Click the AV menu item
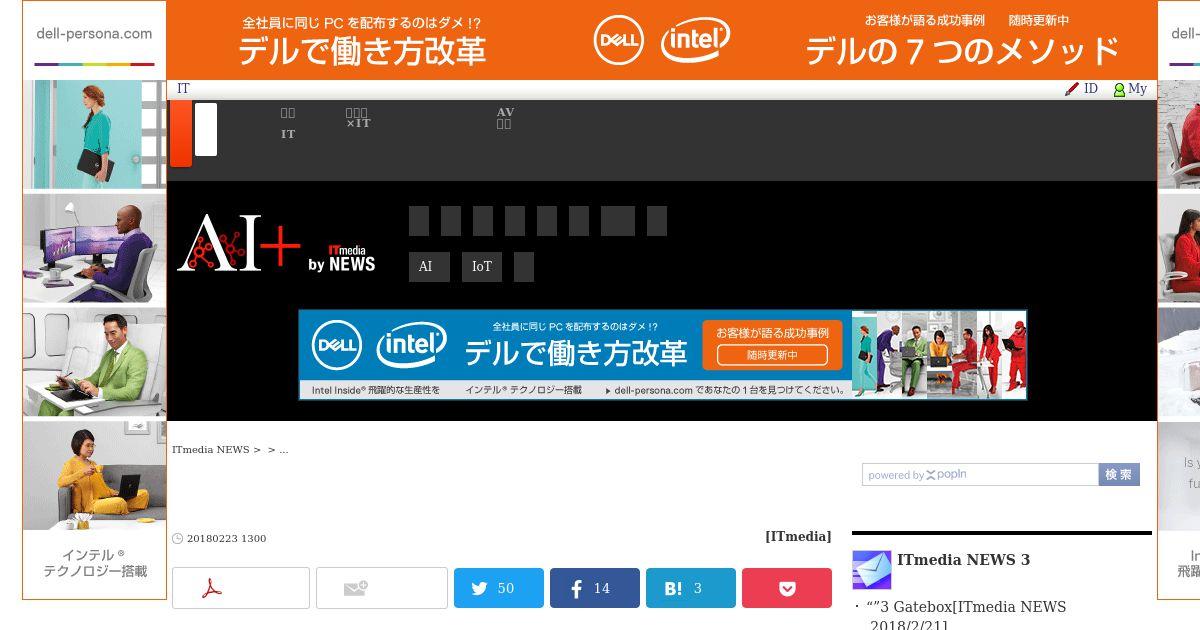This screenshot has height=630, width=1200. click(x=505, y=118)
